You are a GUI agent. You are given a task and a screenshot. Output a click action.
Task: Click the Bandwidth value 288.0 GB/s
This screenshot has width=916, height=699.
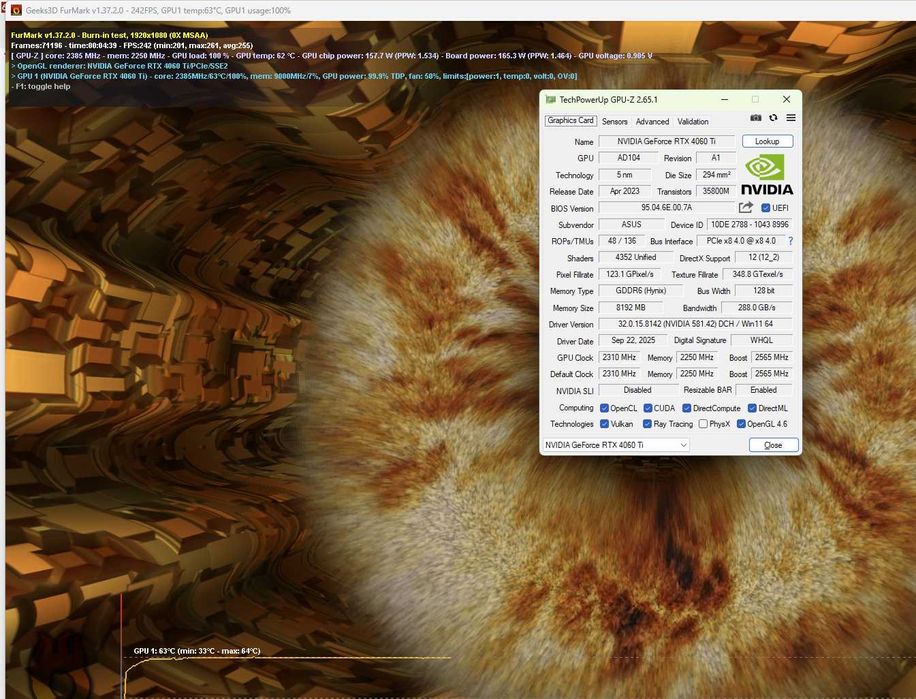pyautogui.click(x=757, y=308)
